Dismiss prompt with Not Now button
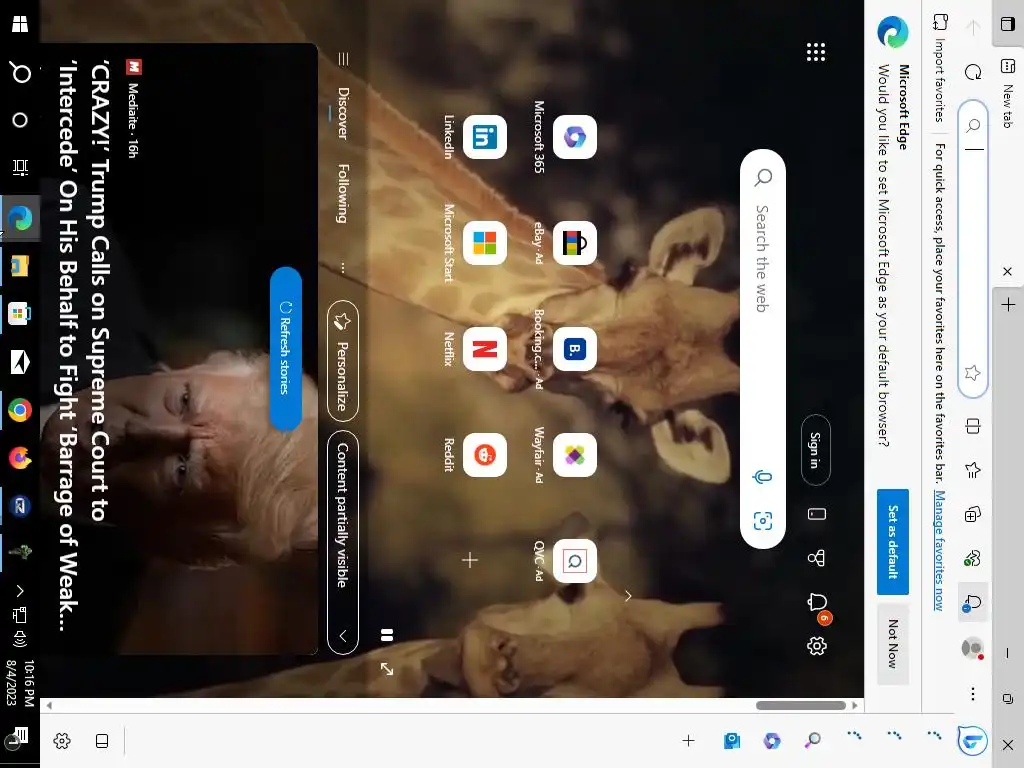The width and height of the screenshot is (1024, 768). click(x=893, y=644)
